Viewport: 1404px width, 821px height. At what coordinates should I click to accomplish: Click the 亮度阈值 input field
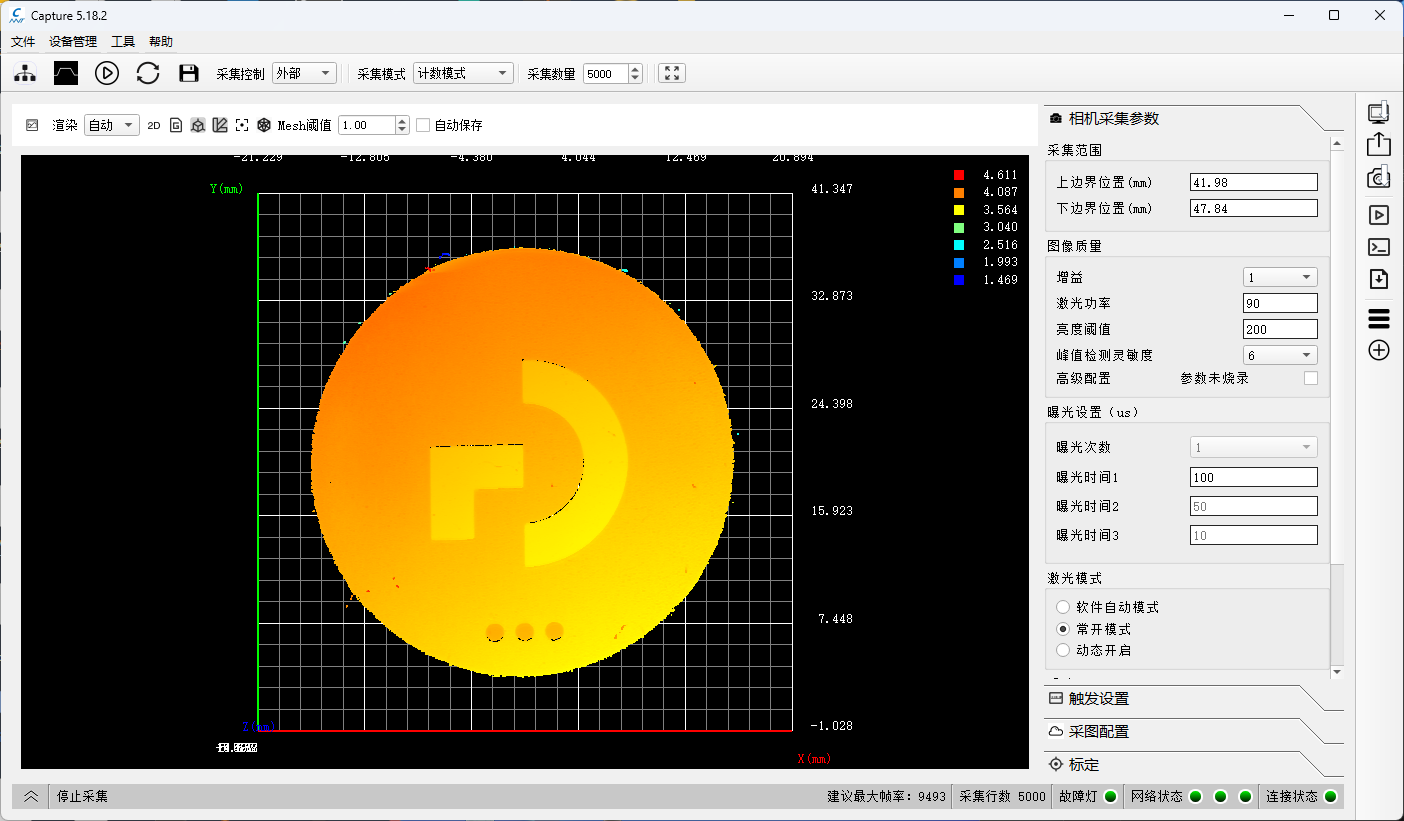(1280, 329)
